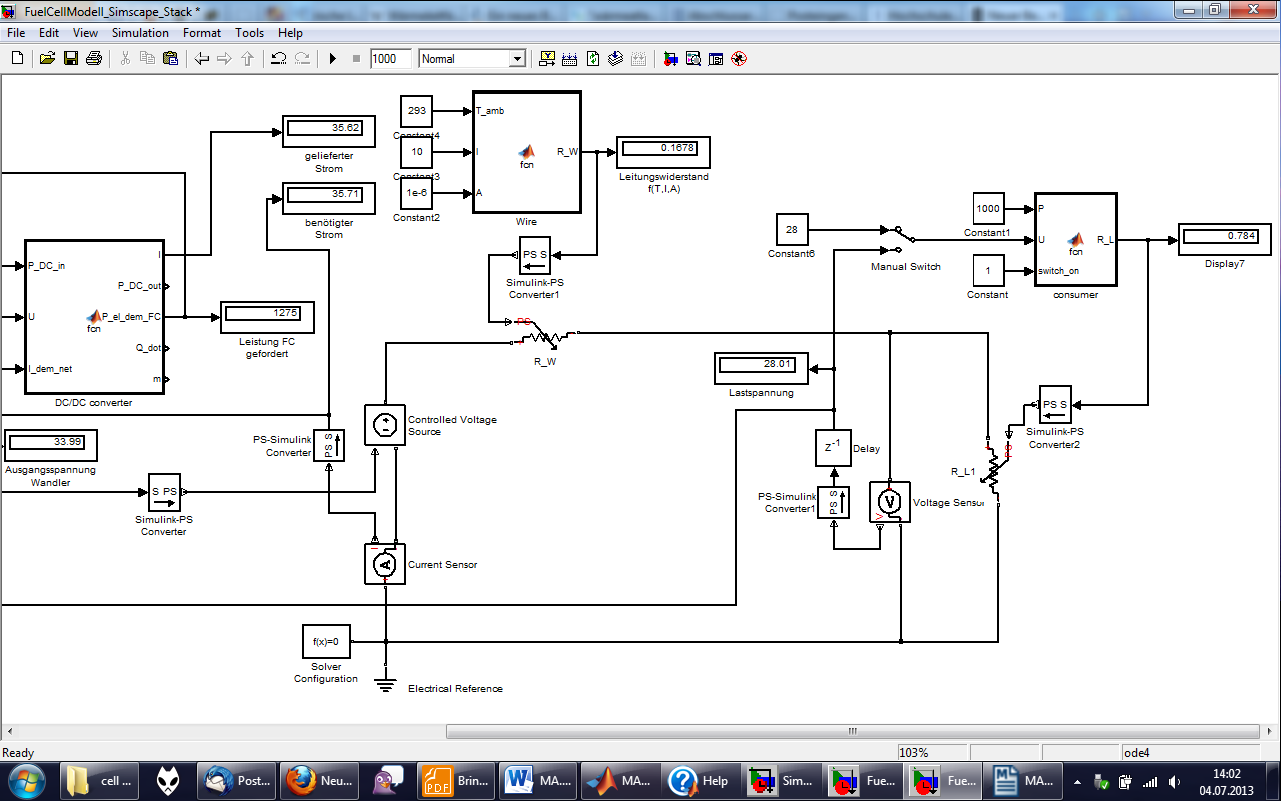1281x801 pixels.
Task: Select the Solver Configuration block
Action: point(326,642)
